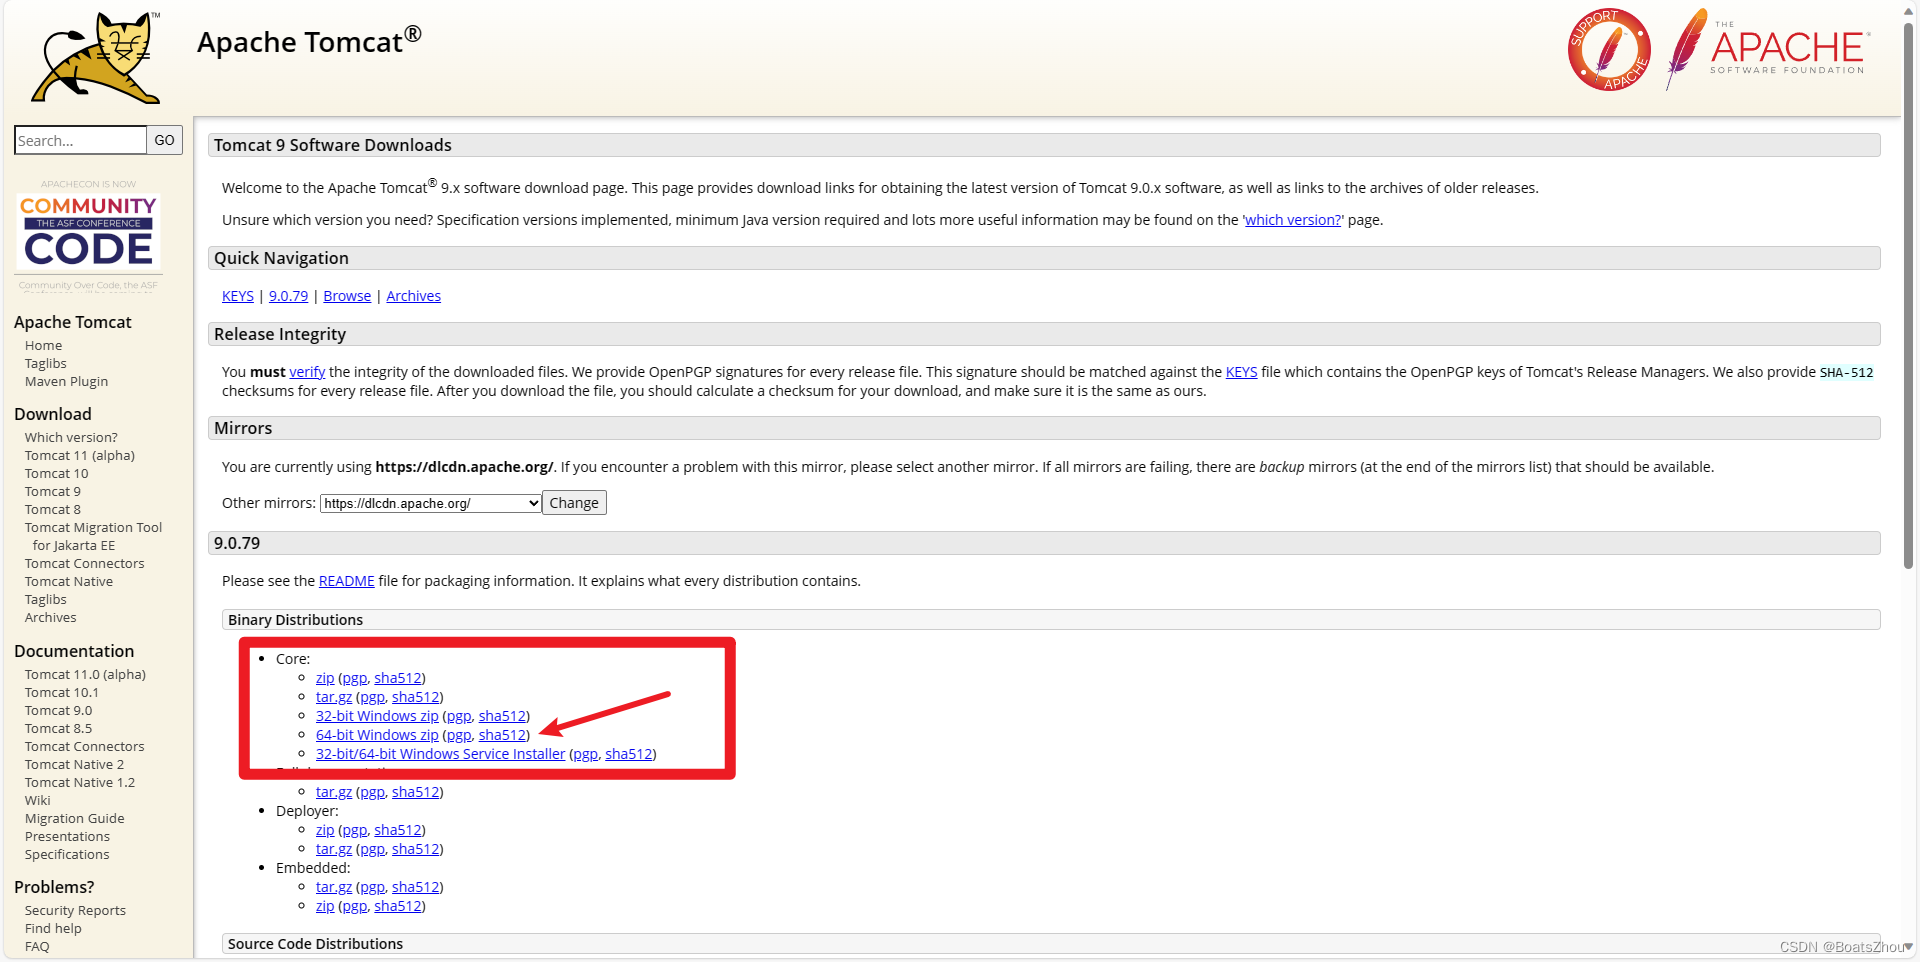Open Taglibs under Apache Tomcat sidebar

(45, 364)
